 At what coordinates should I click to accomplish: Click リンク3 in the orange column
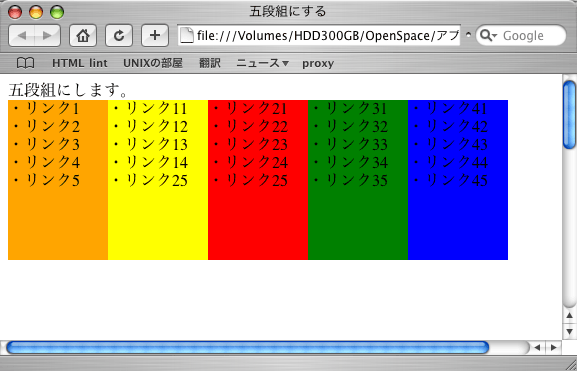53,144
